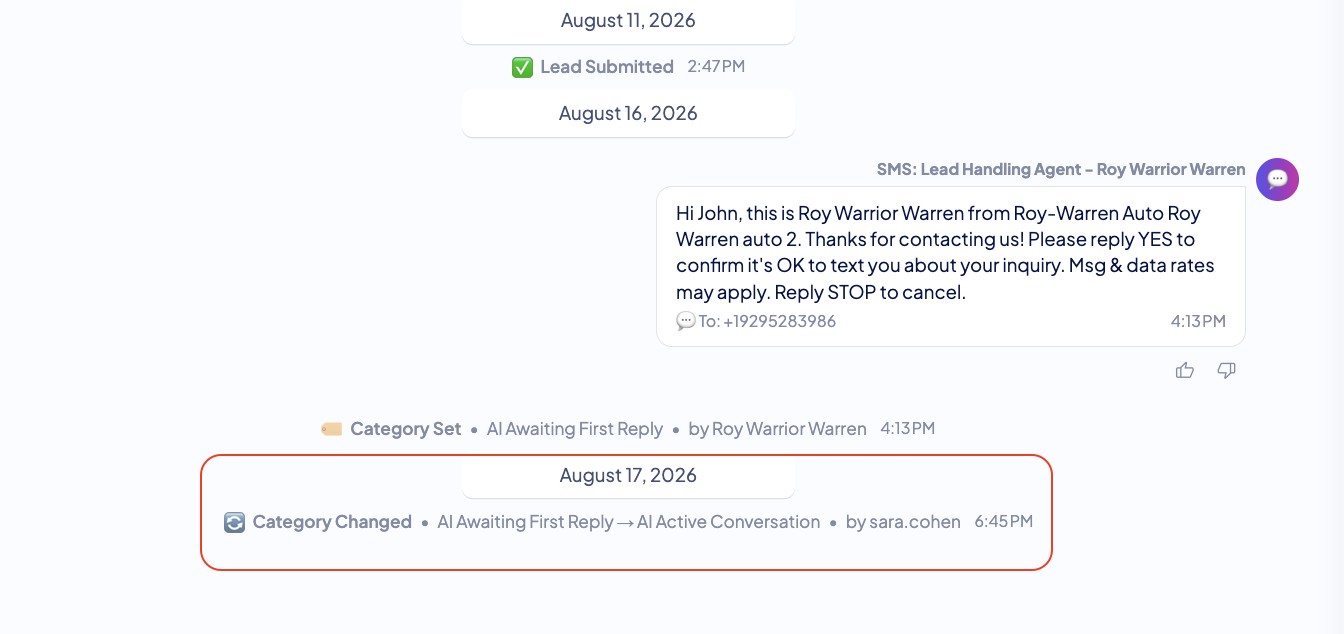1344x634 pixels.
Task: Click the AI Active Conversation transition text
Action: pos(729,522)
